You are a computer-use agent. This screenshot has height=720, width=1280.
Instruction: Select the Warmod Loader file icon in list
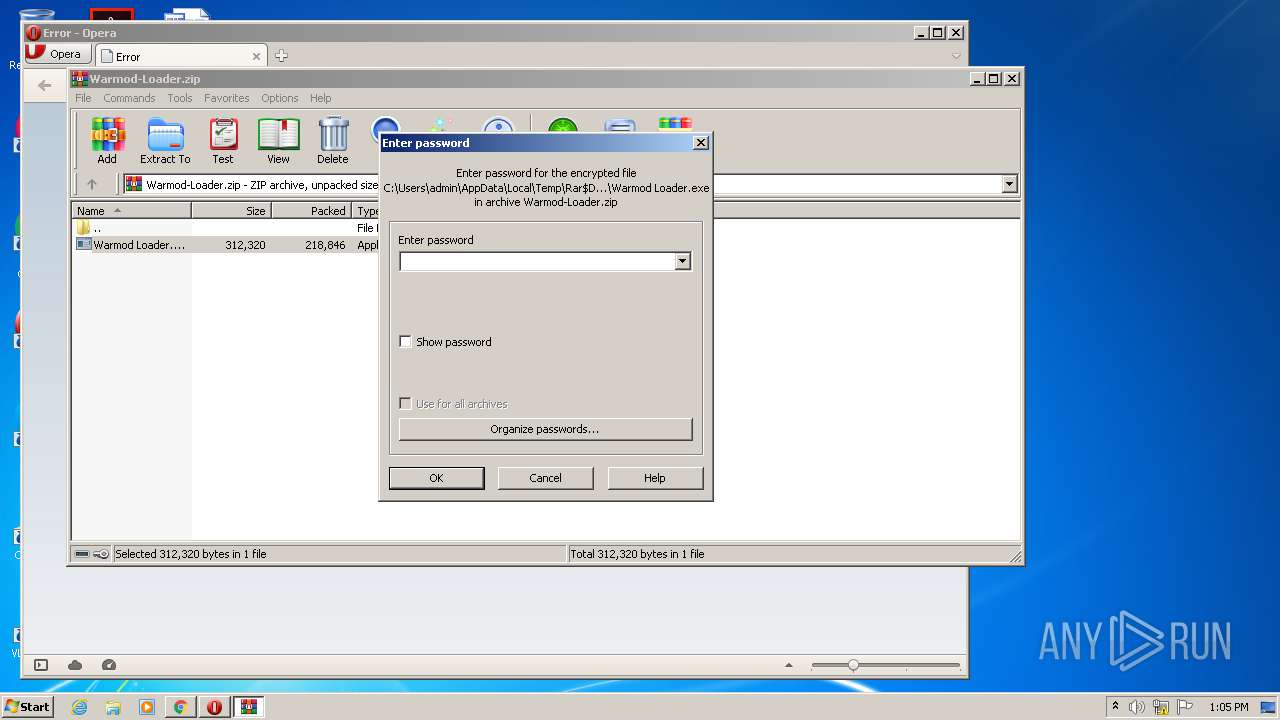click(84, 244)
